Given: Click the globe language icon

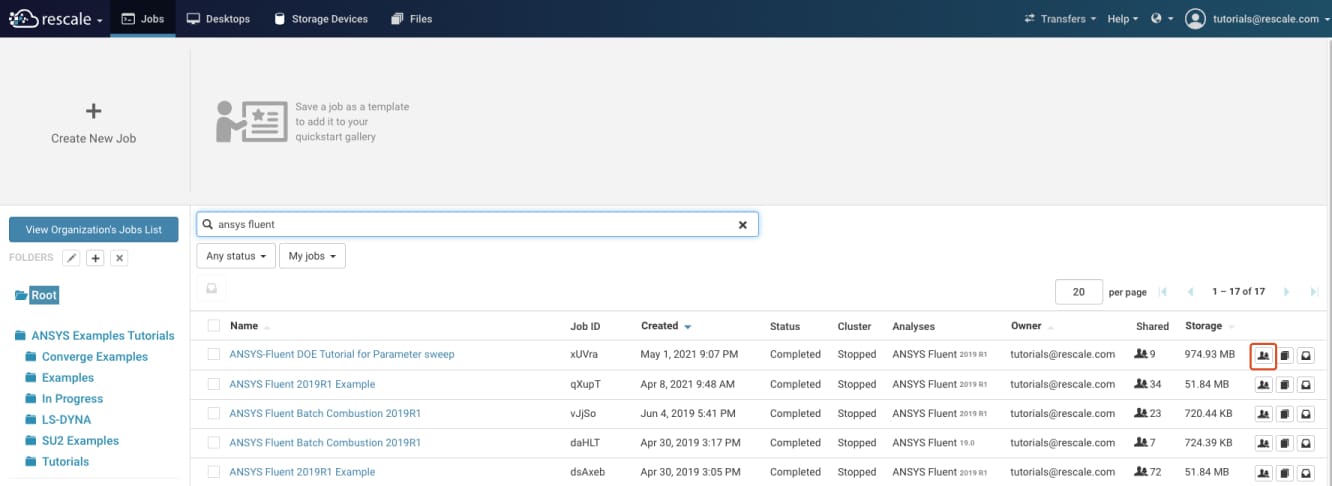Looking at the screenshot, I should tap(1157, 19).
